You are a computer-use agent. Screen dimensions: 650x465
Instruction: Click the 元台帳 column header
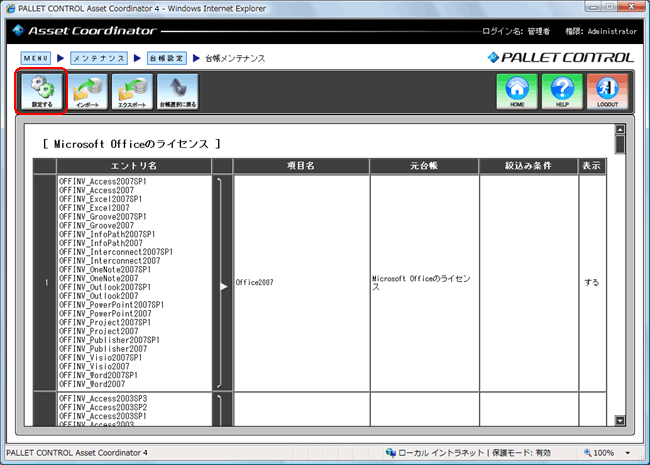[x=424, y=166]
